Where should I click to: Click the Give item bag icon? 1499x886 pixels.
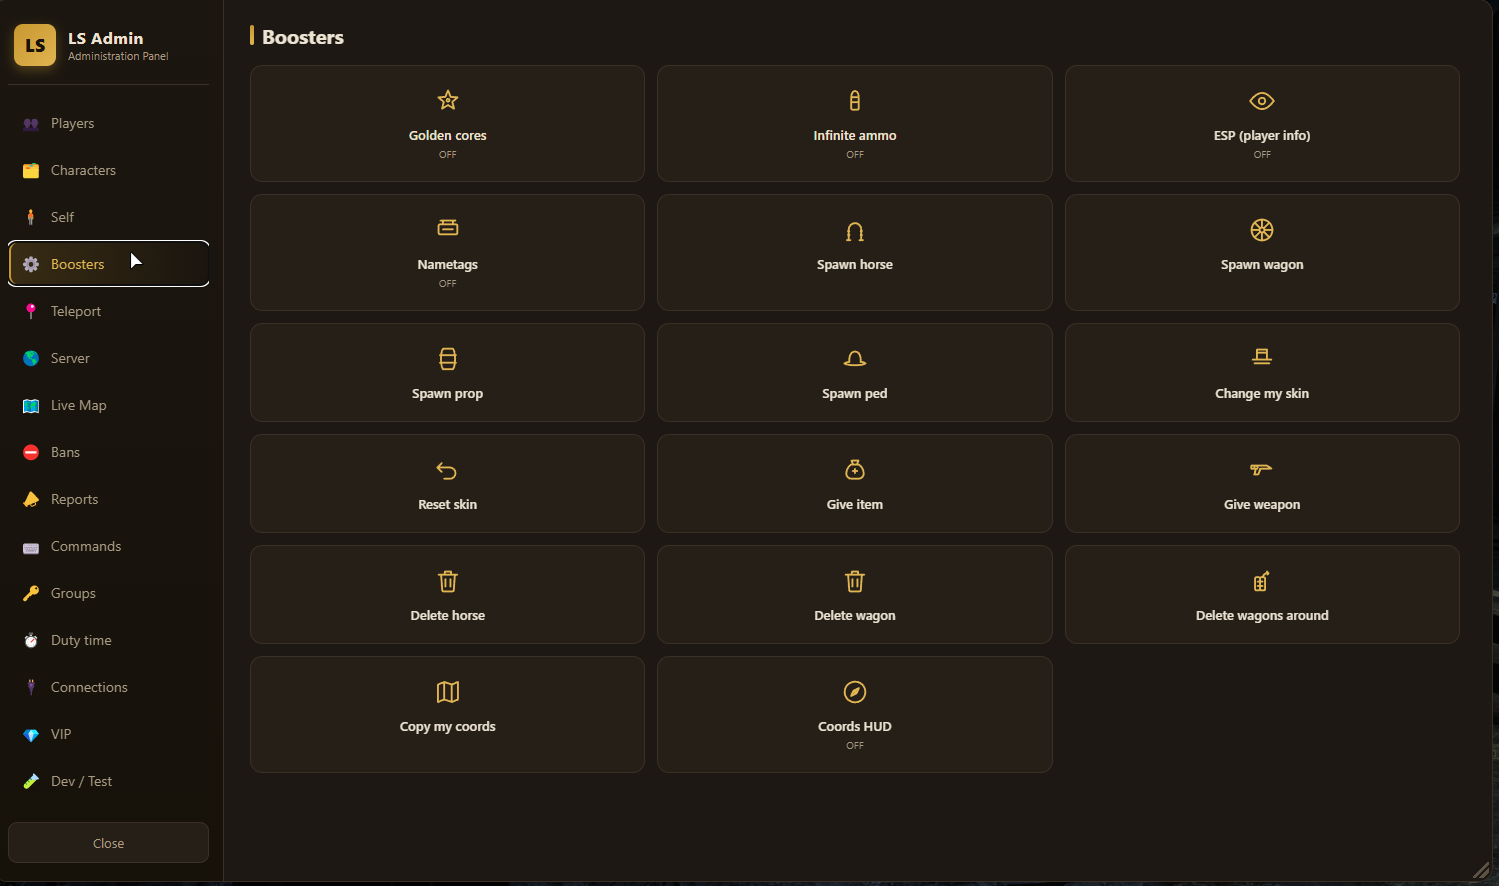855,470
